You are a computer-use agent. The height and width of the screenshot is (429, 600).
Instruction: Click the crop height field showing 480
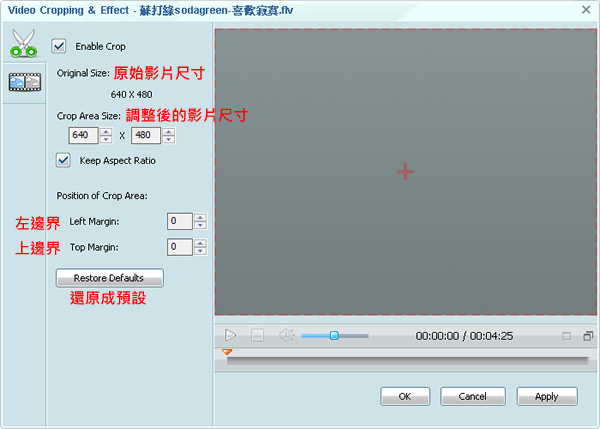[146, 135]
